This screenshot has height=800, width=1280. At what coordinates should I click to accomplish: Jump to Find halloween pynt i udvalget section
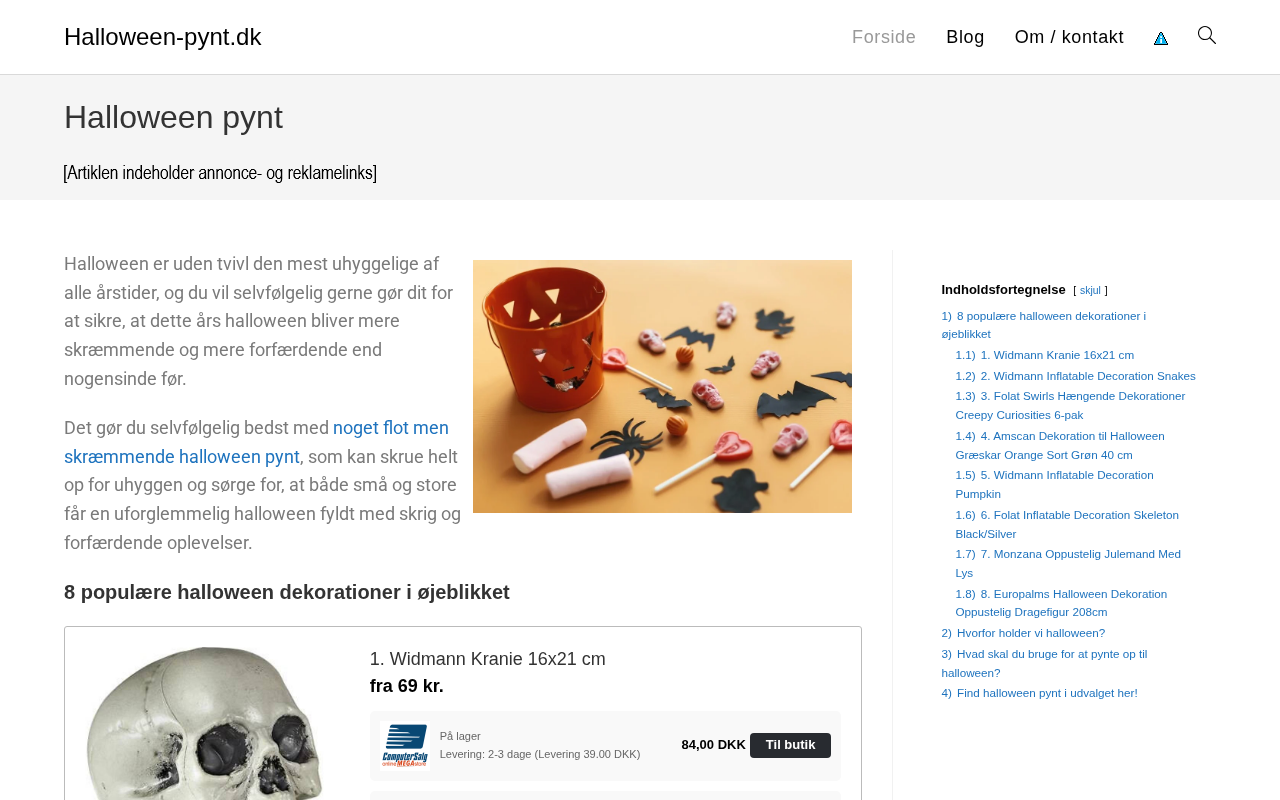tap(1039, 693)
